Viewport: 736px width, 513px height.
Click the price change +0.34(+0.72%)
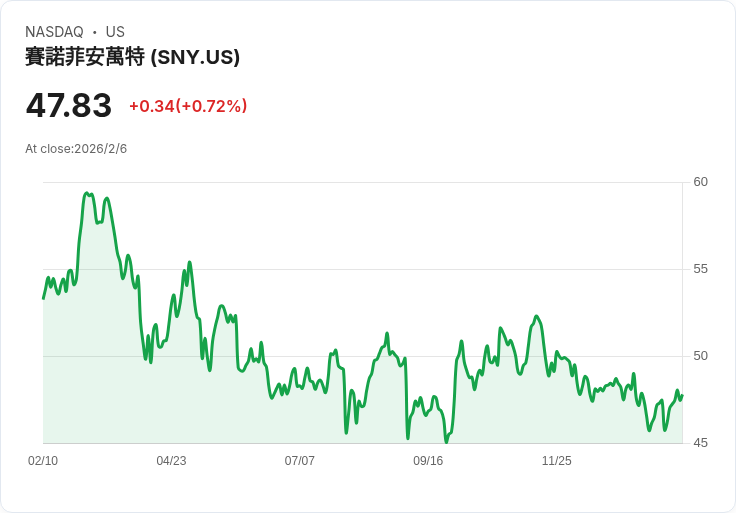(188, 106)
